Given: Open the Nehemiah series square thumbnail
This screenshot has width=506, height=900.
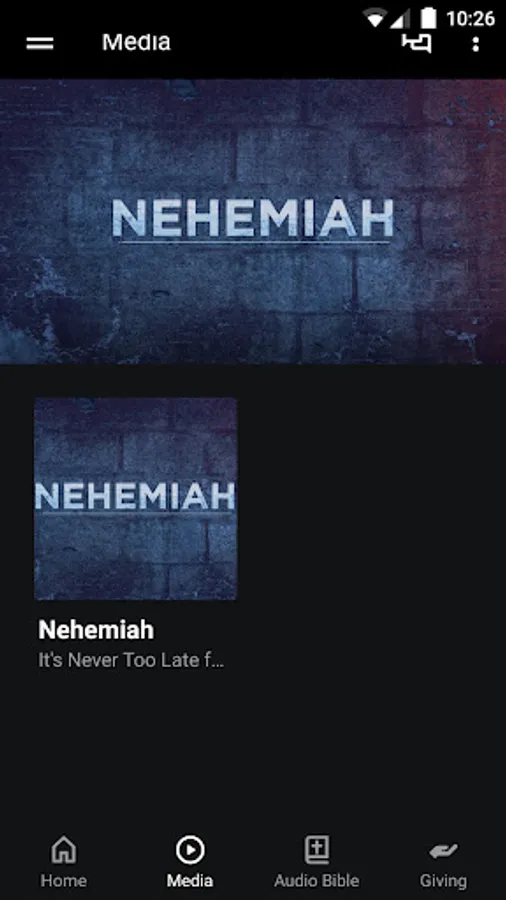Looking at the screenshot, I should (135, 499).
